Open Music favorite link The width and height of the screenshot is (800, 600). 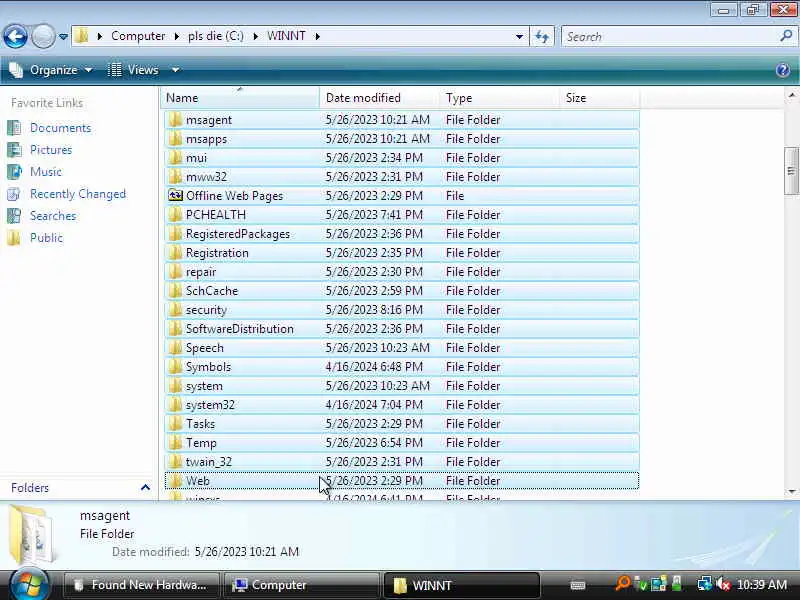coord(46,172)
